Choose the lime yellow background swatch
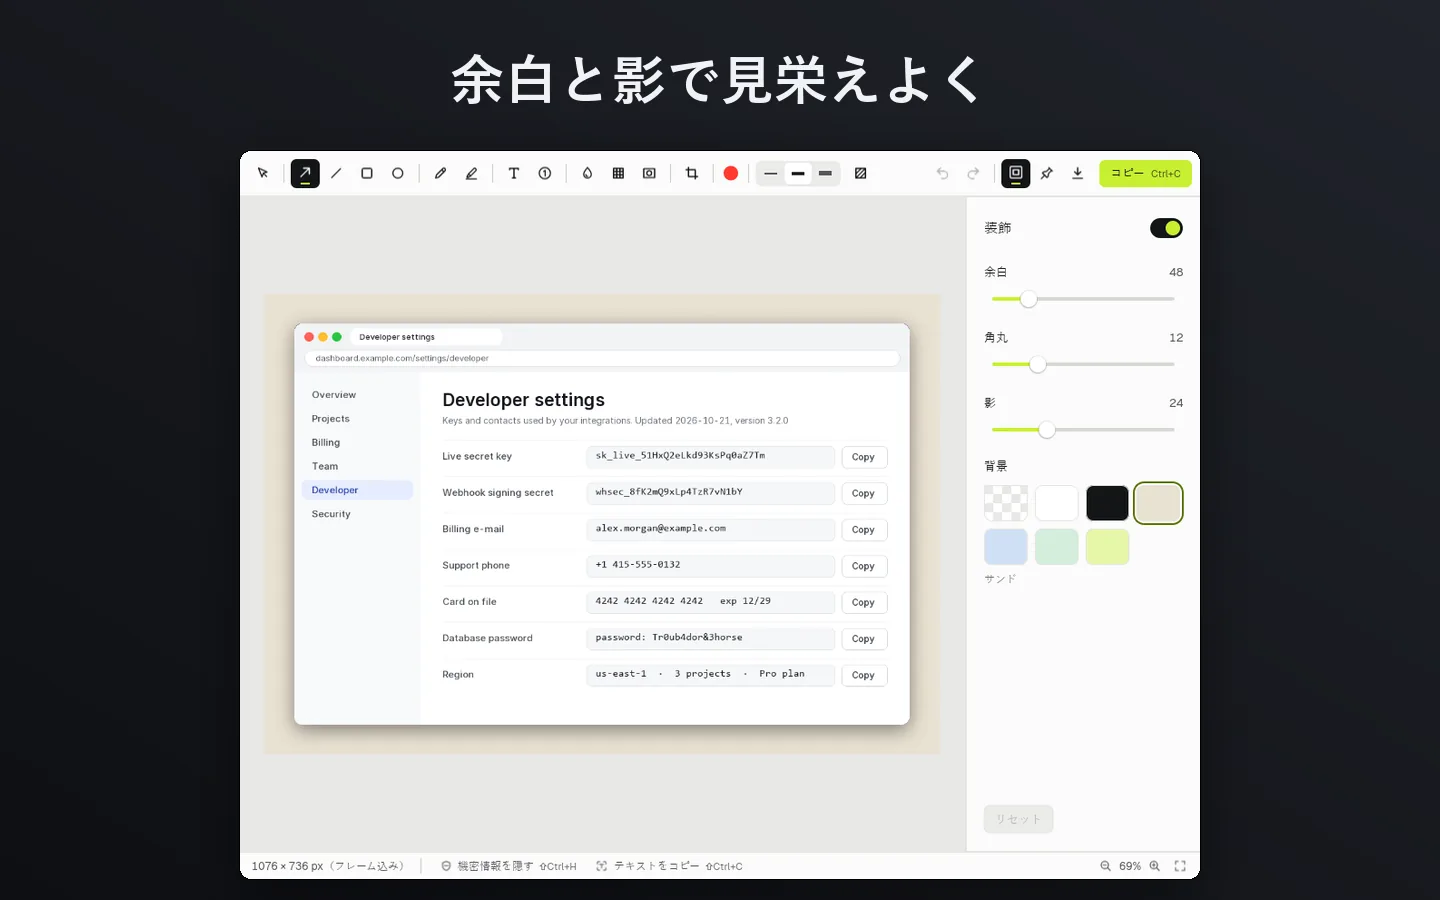Image resolution: width=1440 pixels, height=900 pixels. coord(1108,547)
